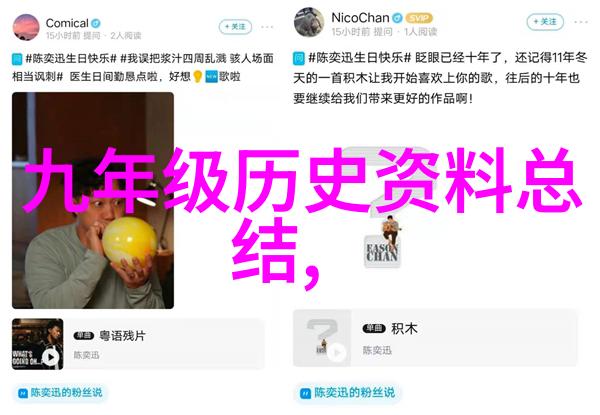600x415 pixels.
Task: Follow Comical with the +关注 button
Action: pos(235,27)
